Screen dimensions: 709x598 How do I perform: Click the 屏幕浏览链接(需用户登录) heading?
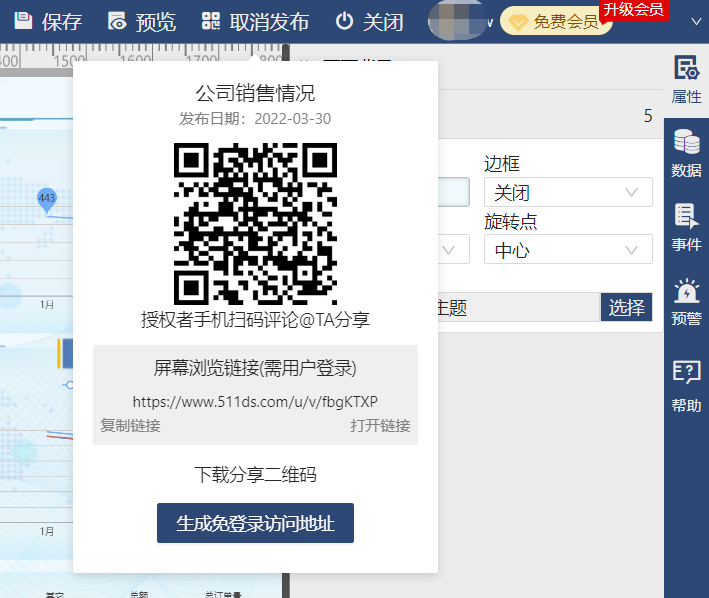(255, 368)
